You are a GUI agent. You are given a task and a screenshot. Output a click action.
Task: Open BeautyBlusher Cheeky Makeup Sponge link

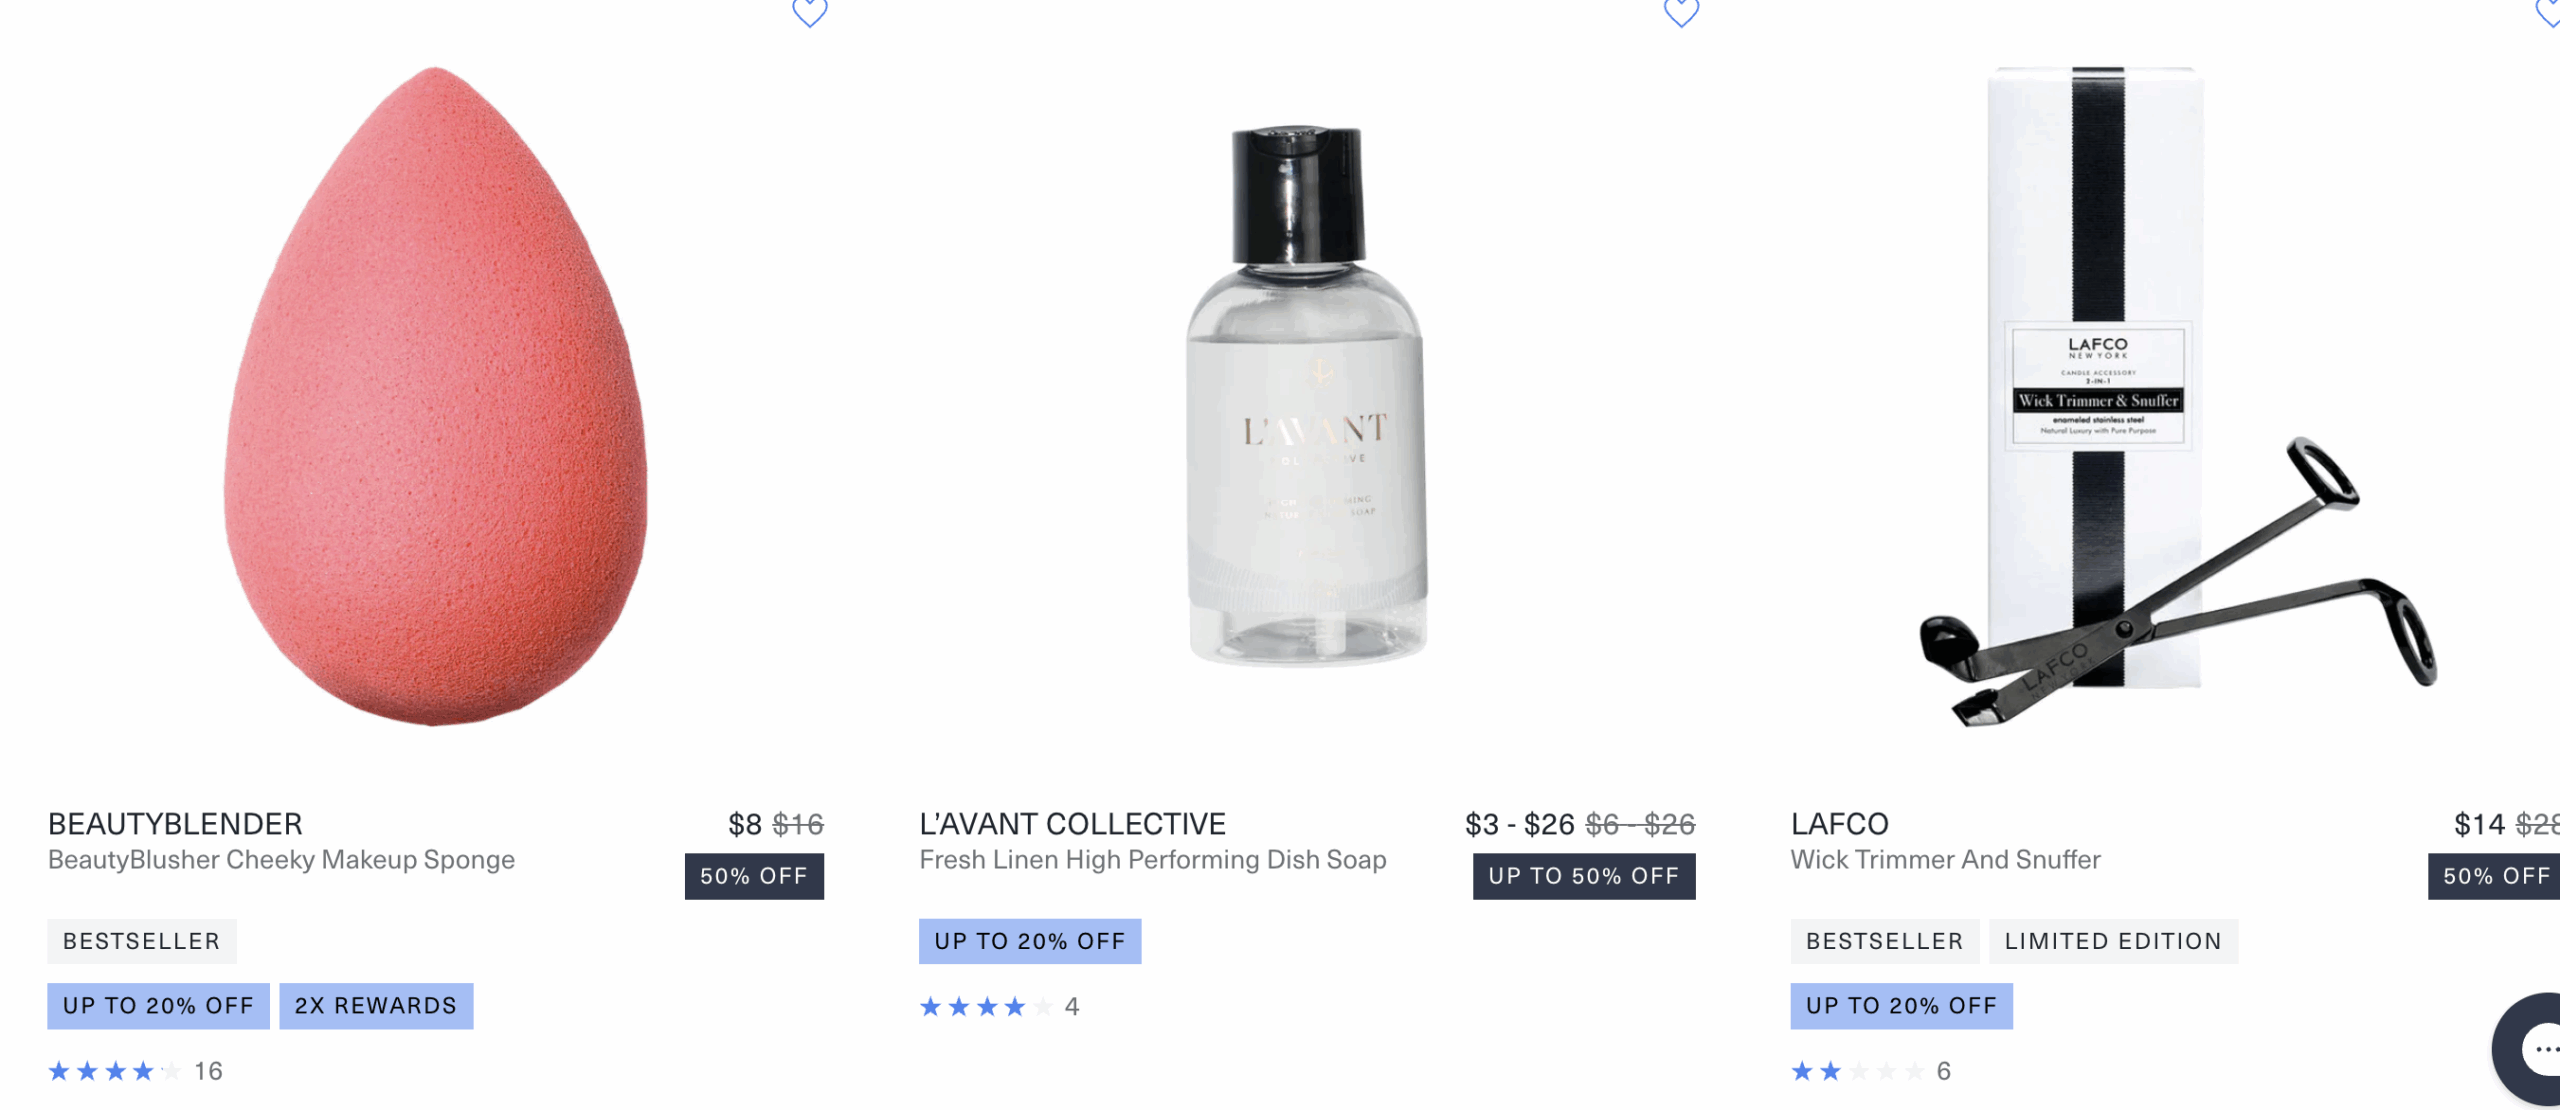(281, 860)
